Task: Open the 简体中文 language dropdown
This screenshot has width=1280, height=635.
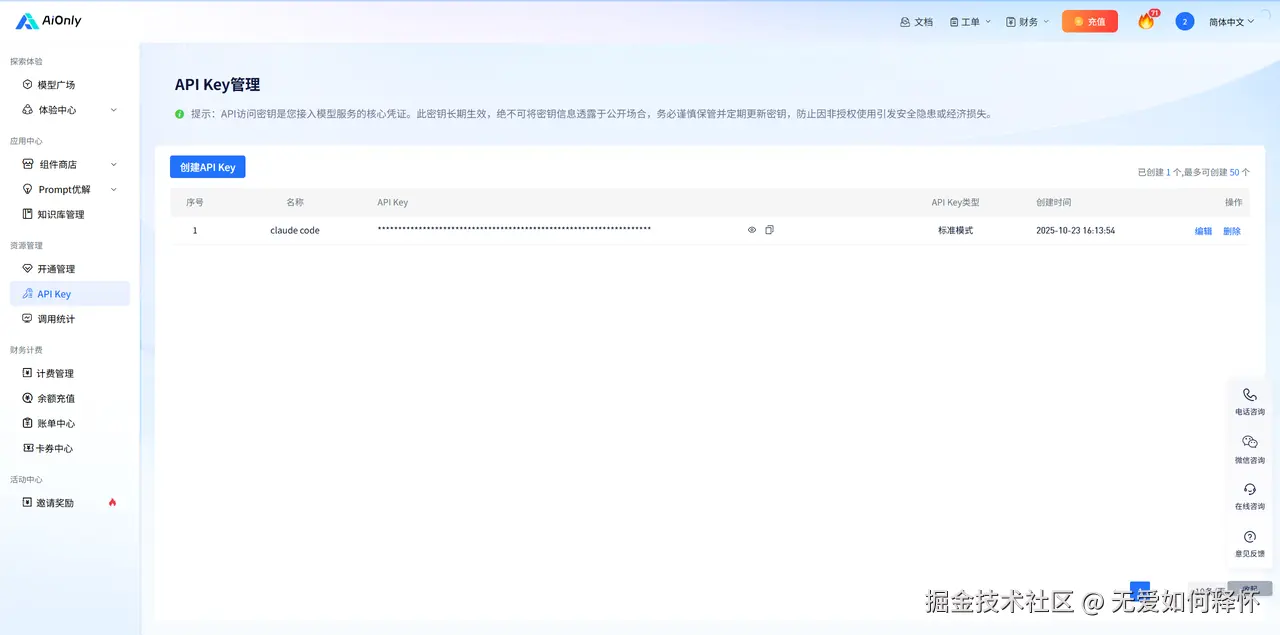Action: tap(1231, 21)
